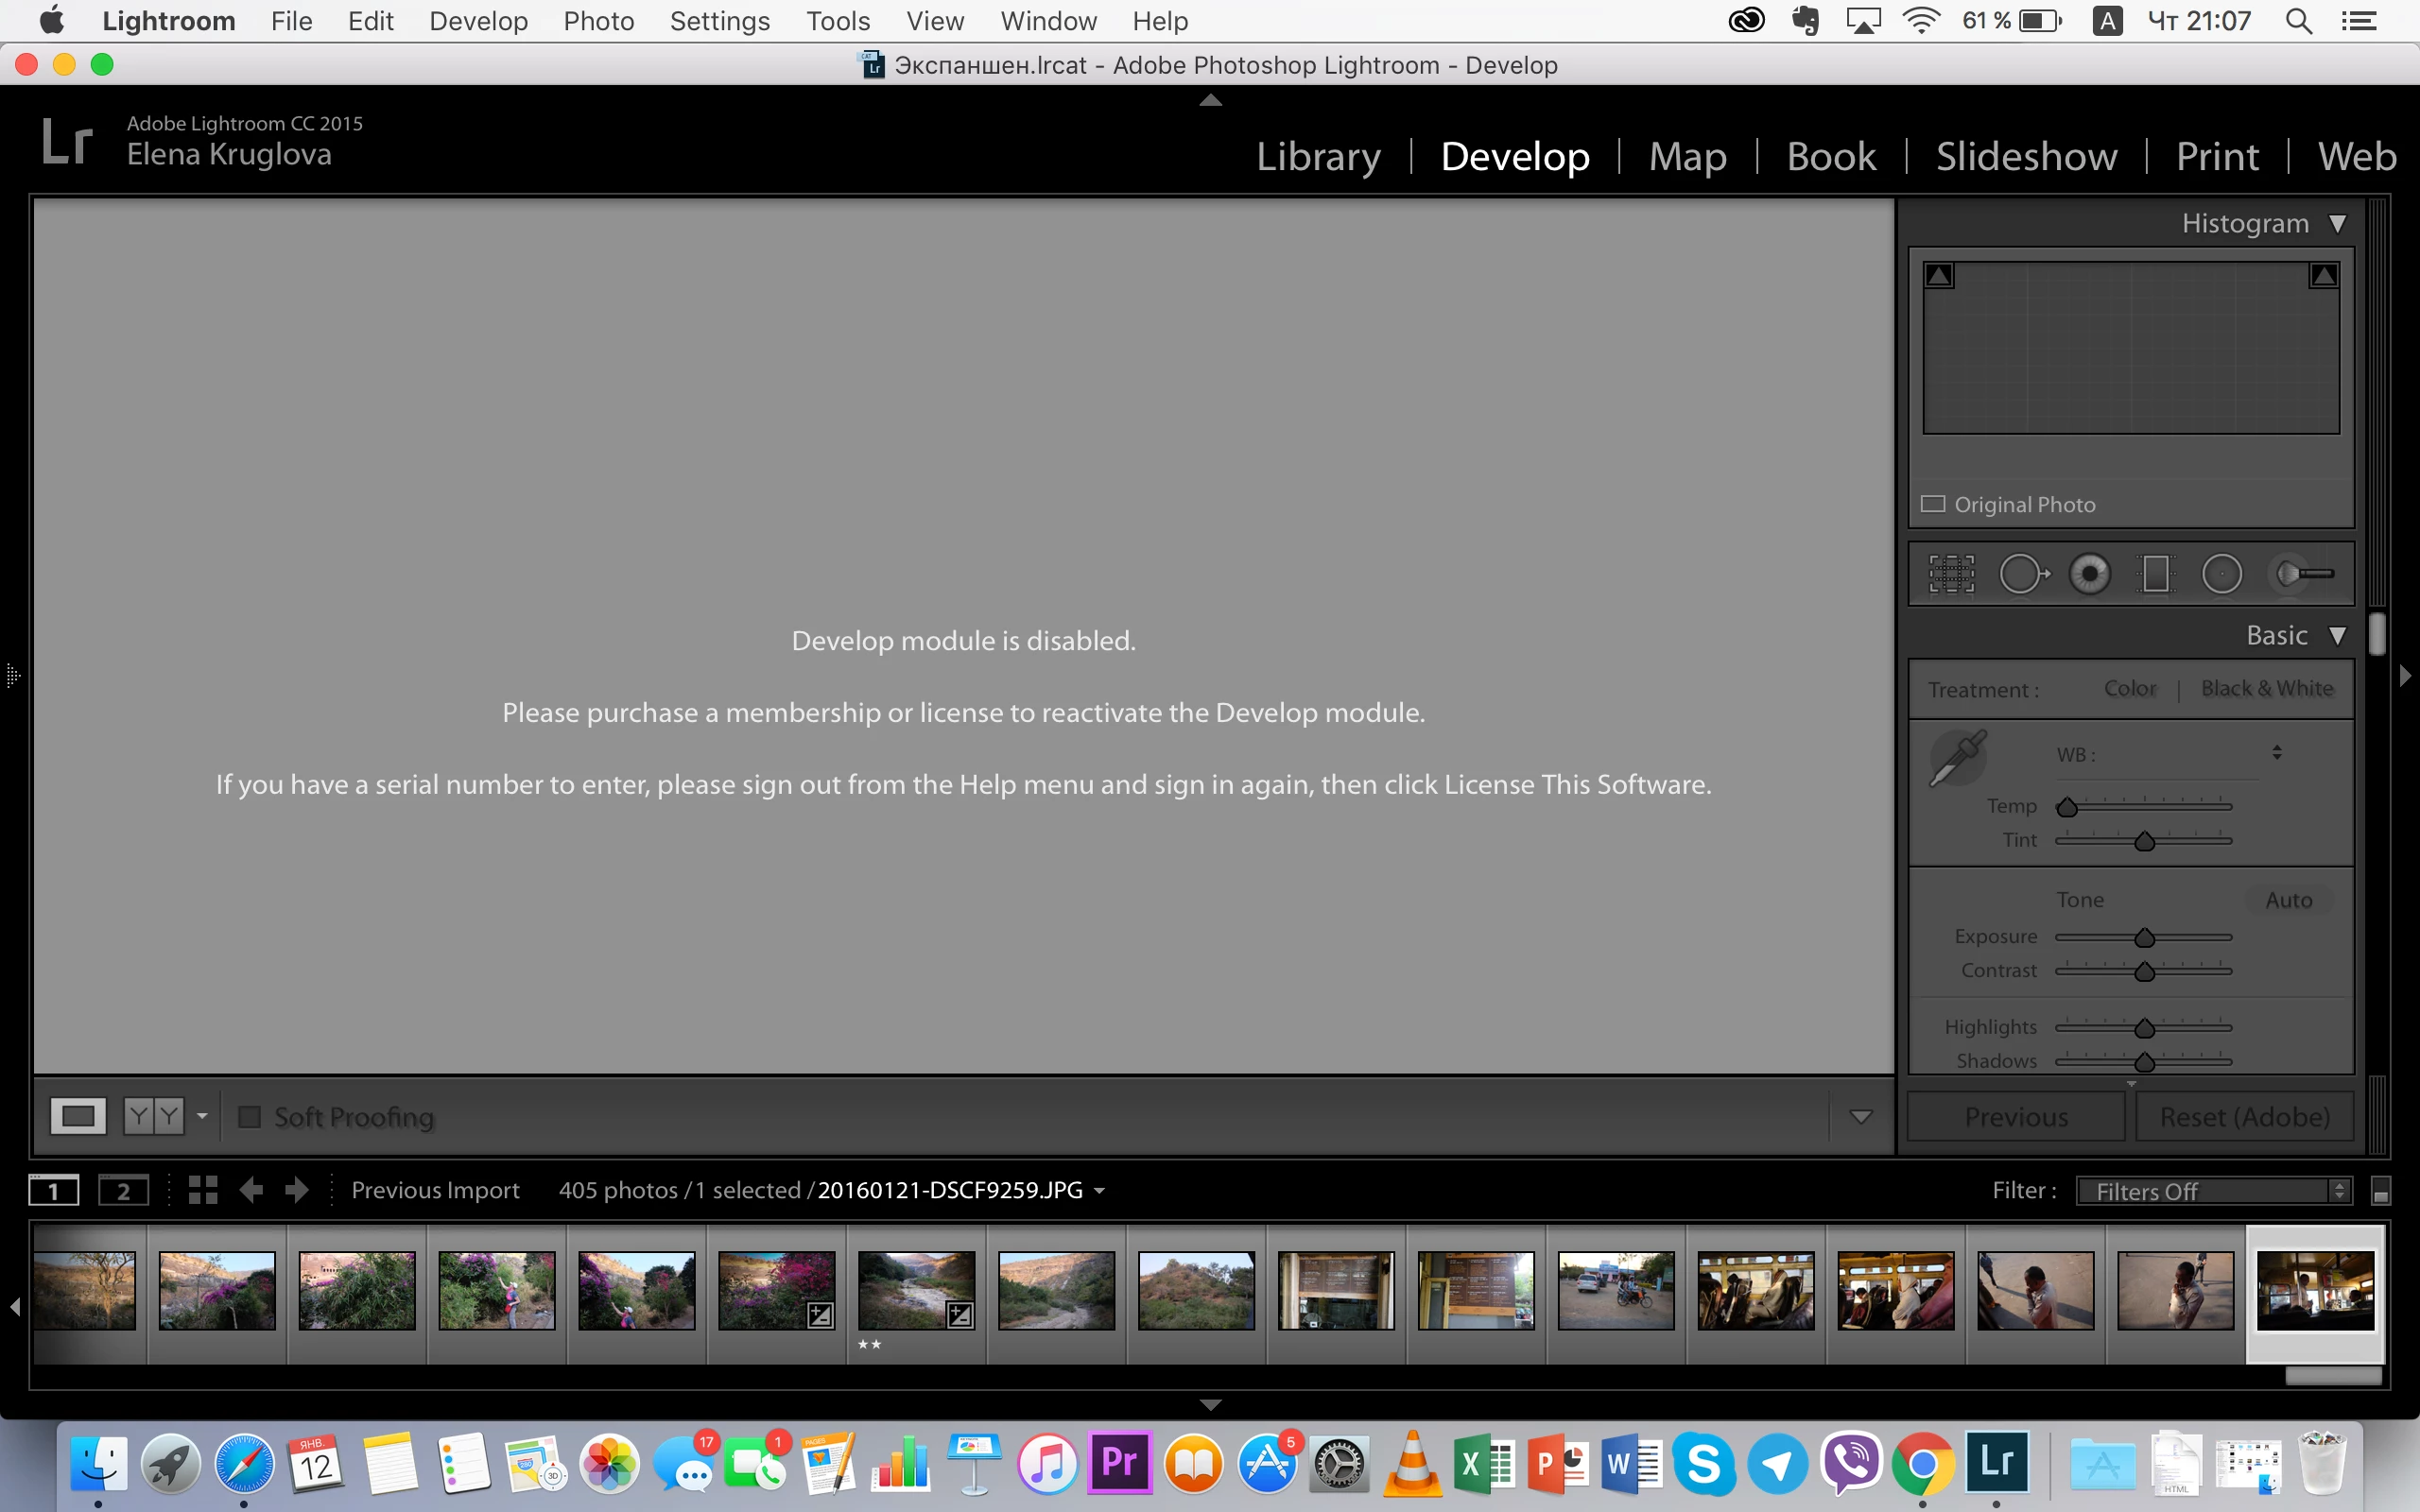The width and height of the screenshot is (2420, 1512).
Task: Collapse the Histogram panel
Action: [2337, 224]
